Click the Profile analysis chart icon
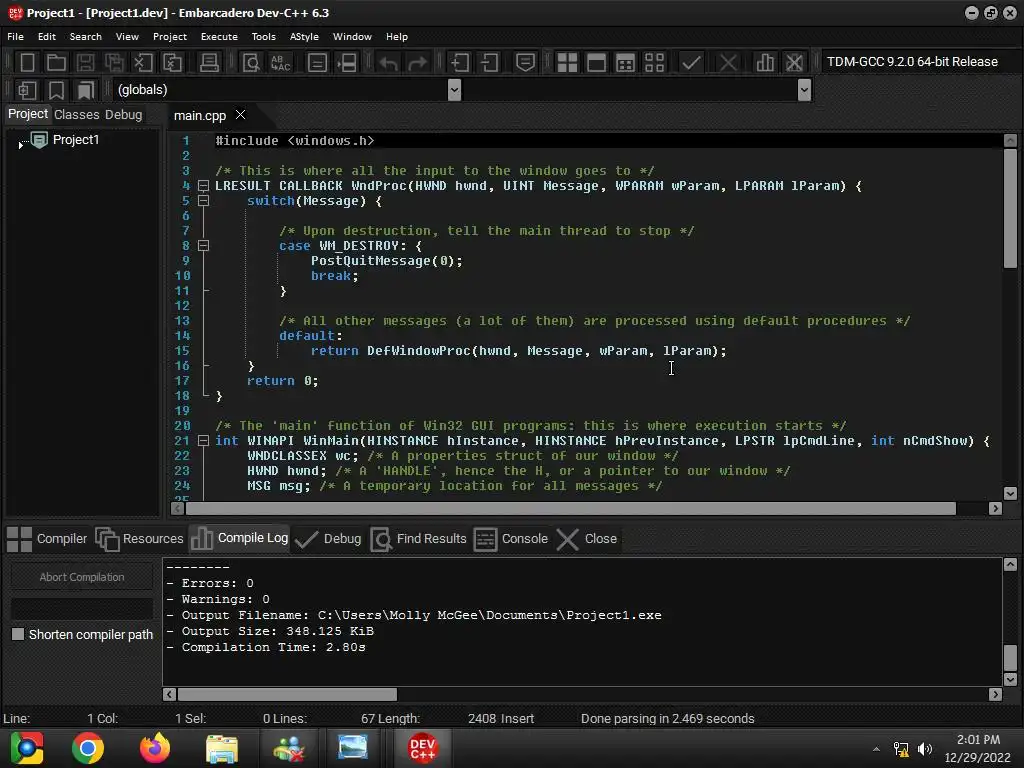This screenshot has height=768, width=1024. click(x=765, y=63)
